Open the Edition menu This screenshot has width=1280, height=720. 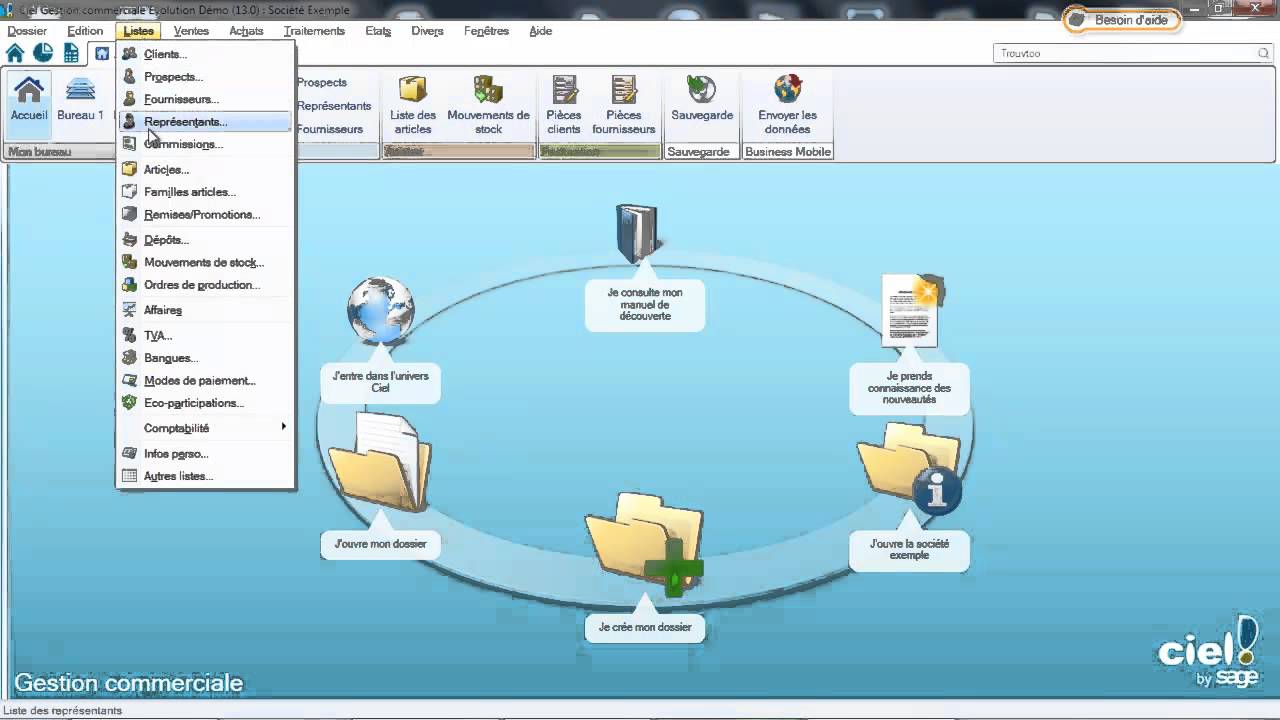point(85,31)
